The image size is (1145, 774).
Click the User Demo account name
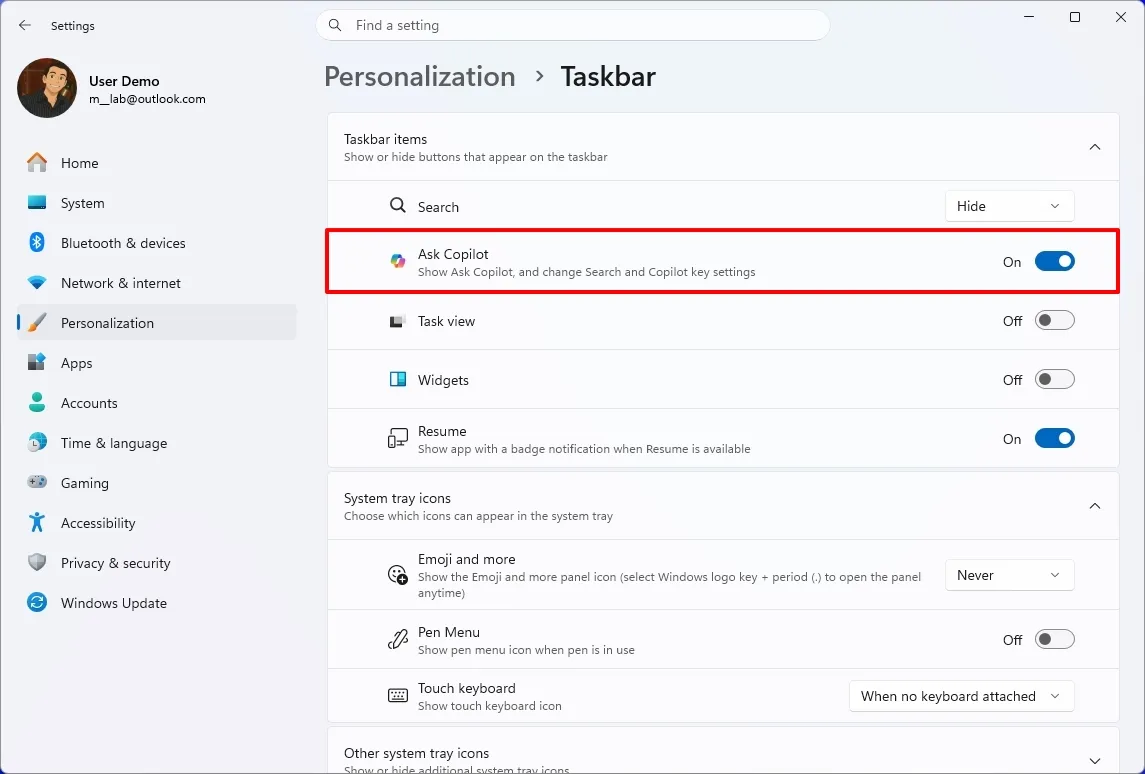point(124,81)
